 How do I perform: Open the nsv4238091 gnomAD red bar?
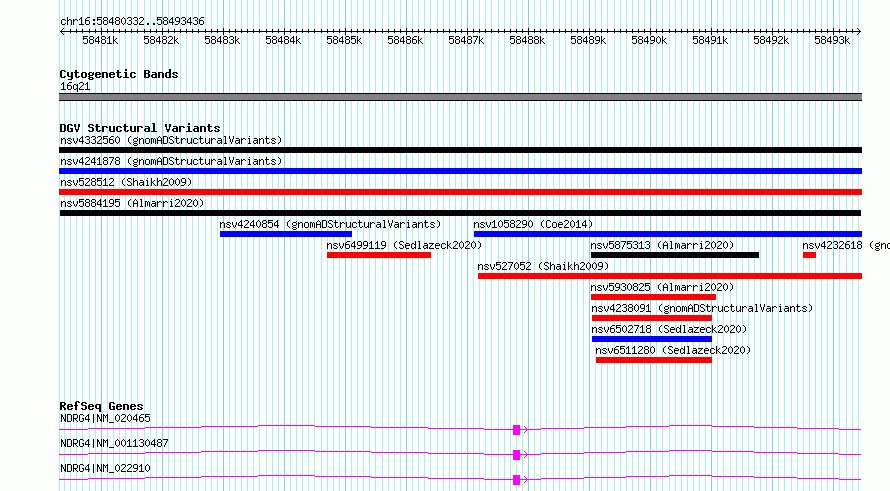[x=652, y=318]
